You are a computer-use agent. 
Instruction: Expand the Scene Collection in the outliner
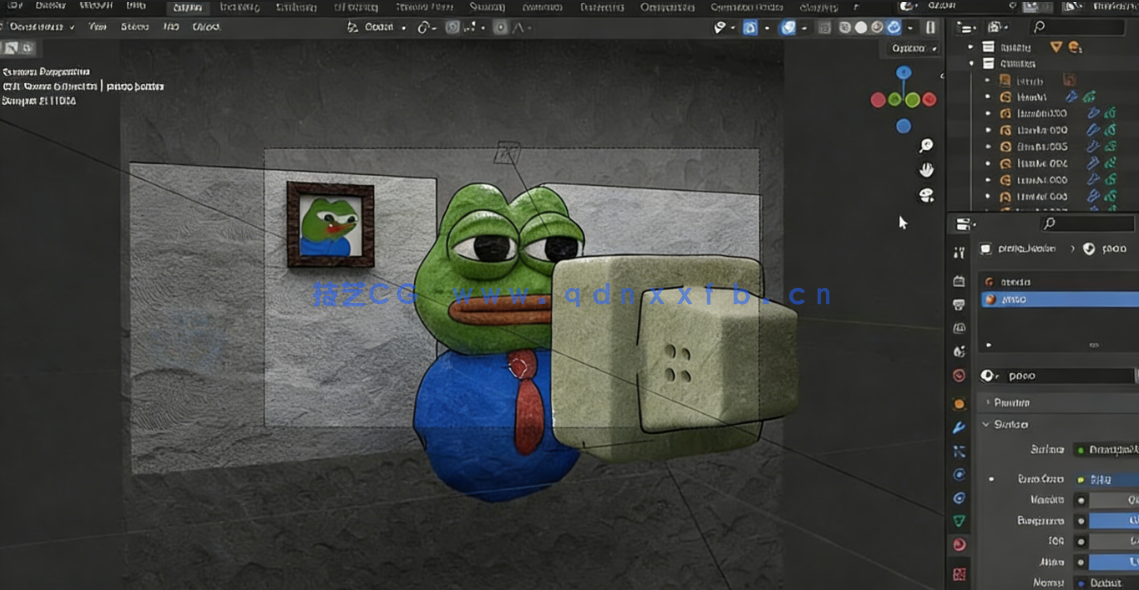click(969, 47)
